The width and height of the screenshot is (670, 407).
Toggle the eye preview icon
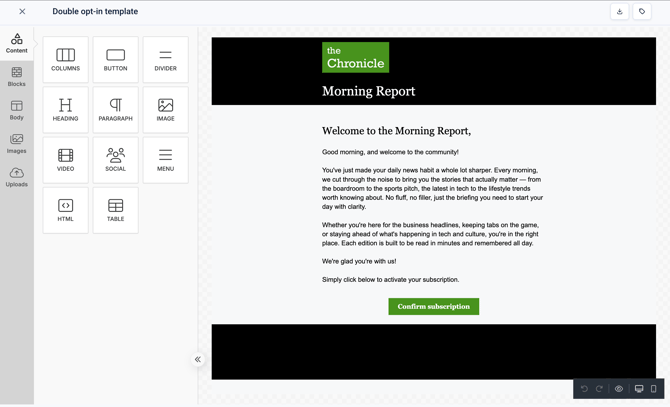619,389
